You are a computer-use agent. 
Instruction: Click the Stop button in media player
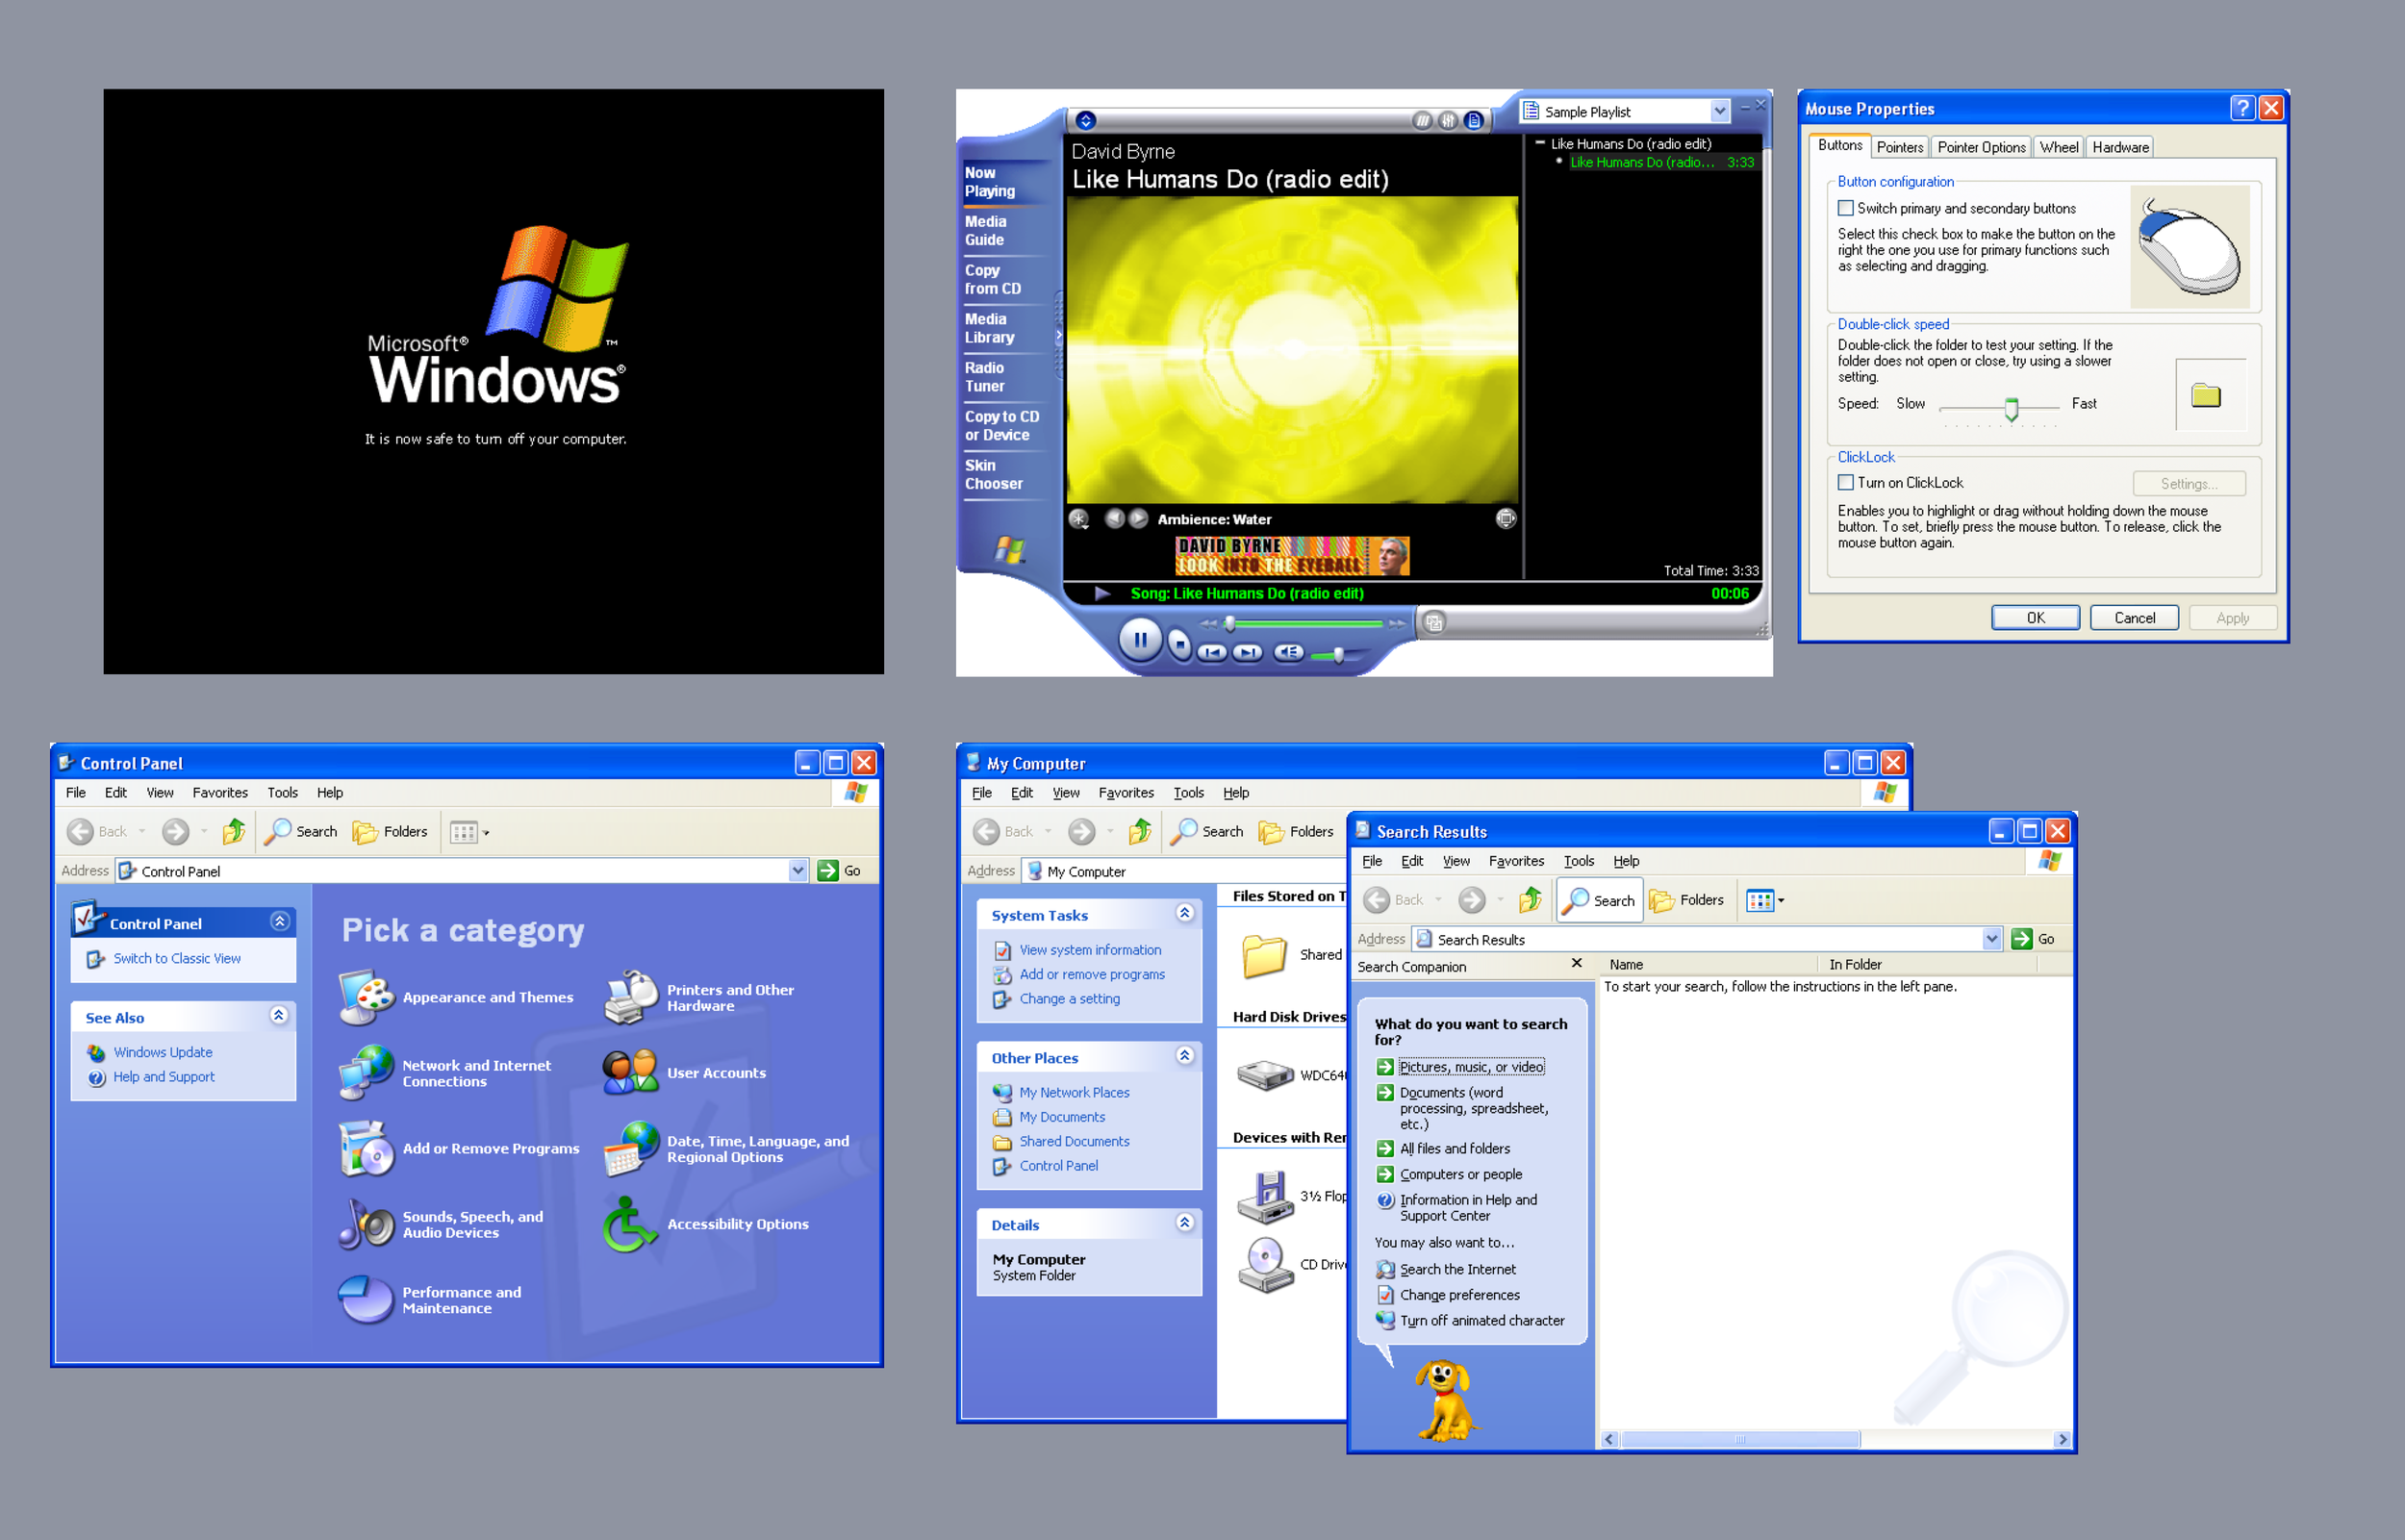coord(1180,646)
